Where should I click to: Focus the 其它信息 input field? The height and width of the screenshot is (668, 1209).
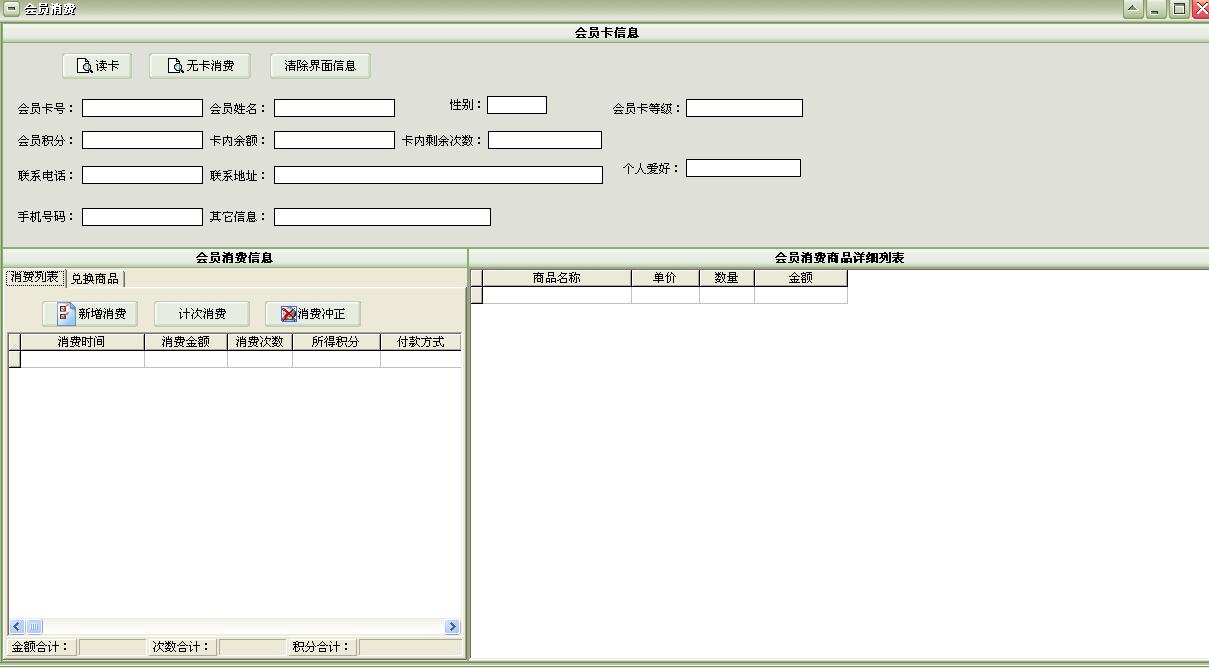point(382,217)
